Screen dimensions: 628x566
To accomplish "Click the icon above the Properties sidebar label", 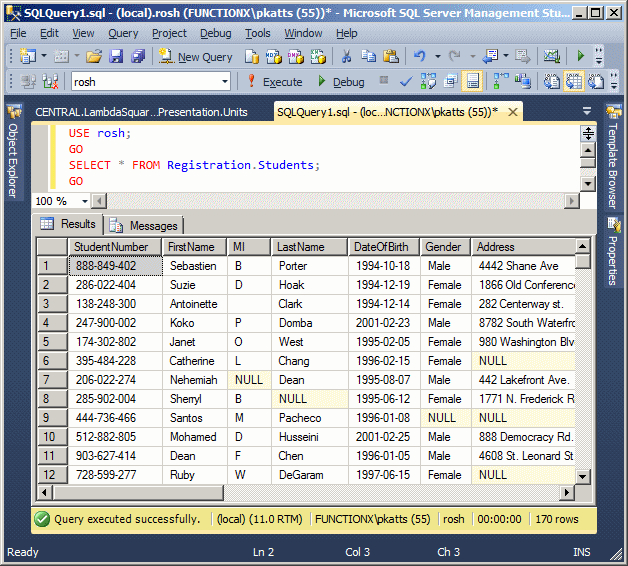I will 613,225.
